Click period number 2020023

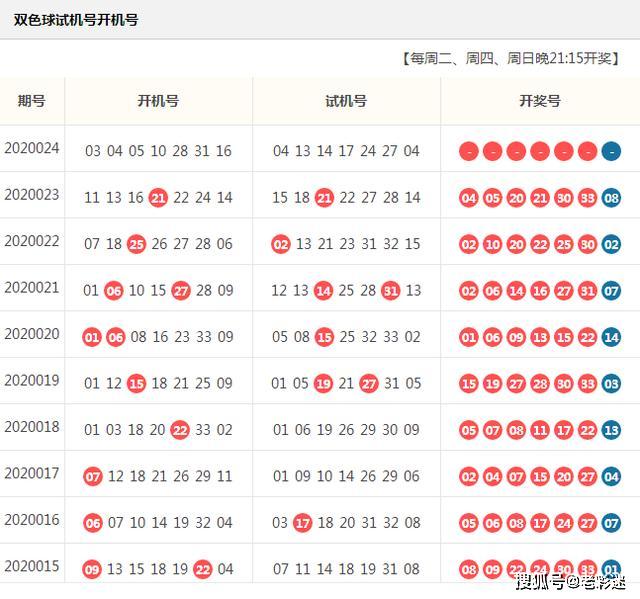pos(32,194)
